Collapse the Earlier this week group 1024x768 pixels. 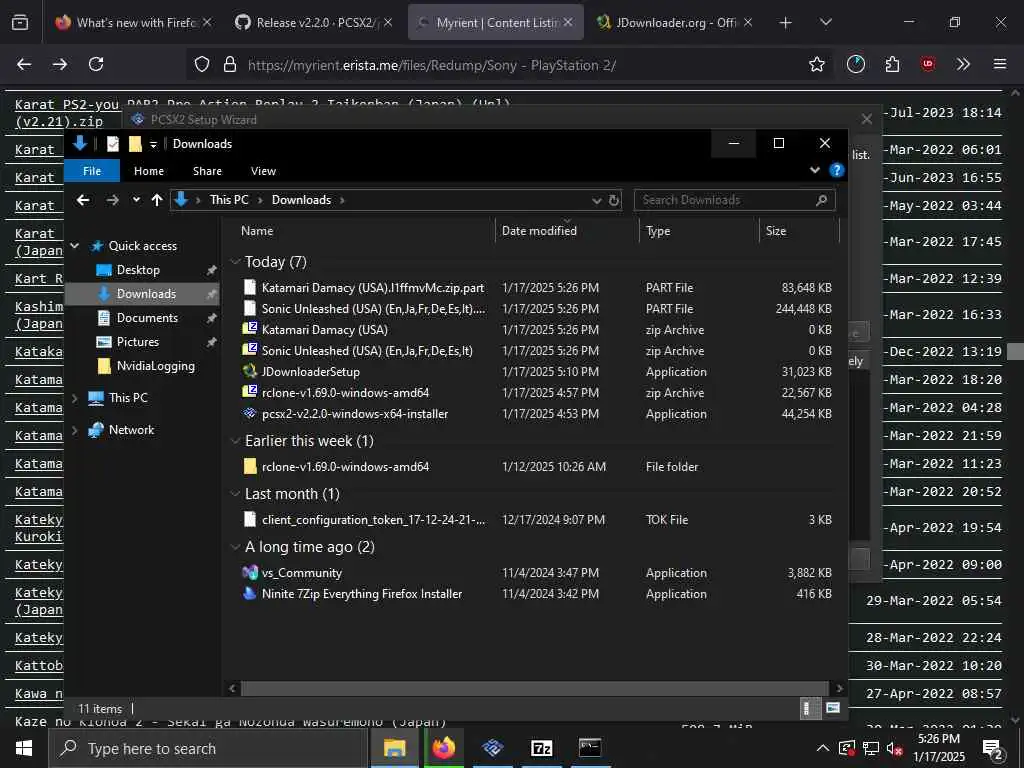(236, 441)
